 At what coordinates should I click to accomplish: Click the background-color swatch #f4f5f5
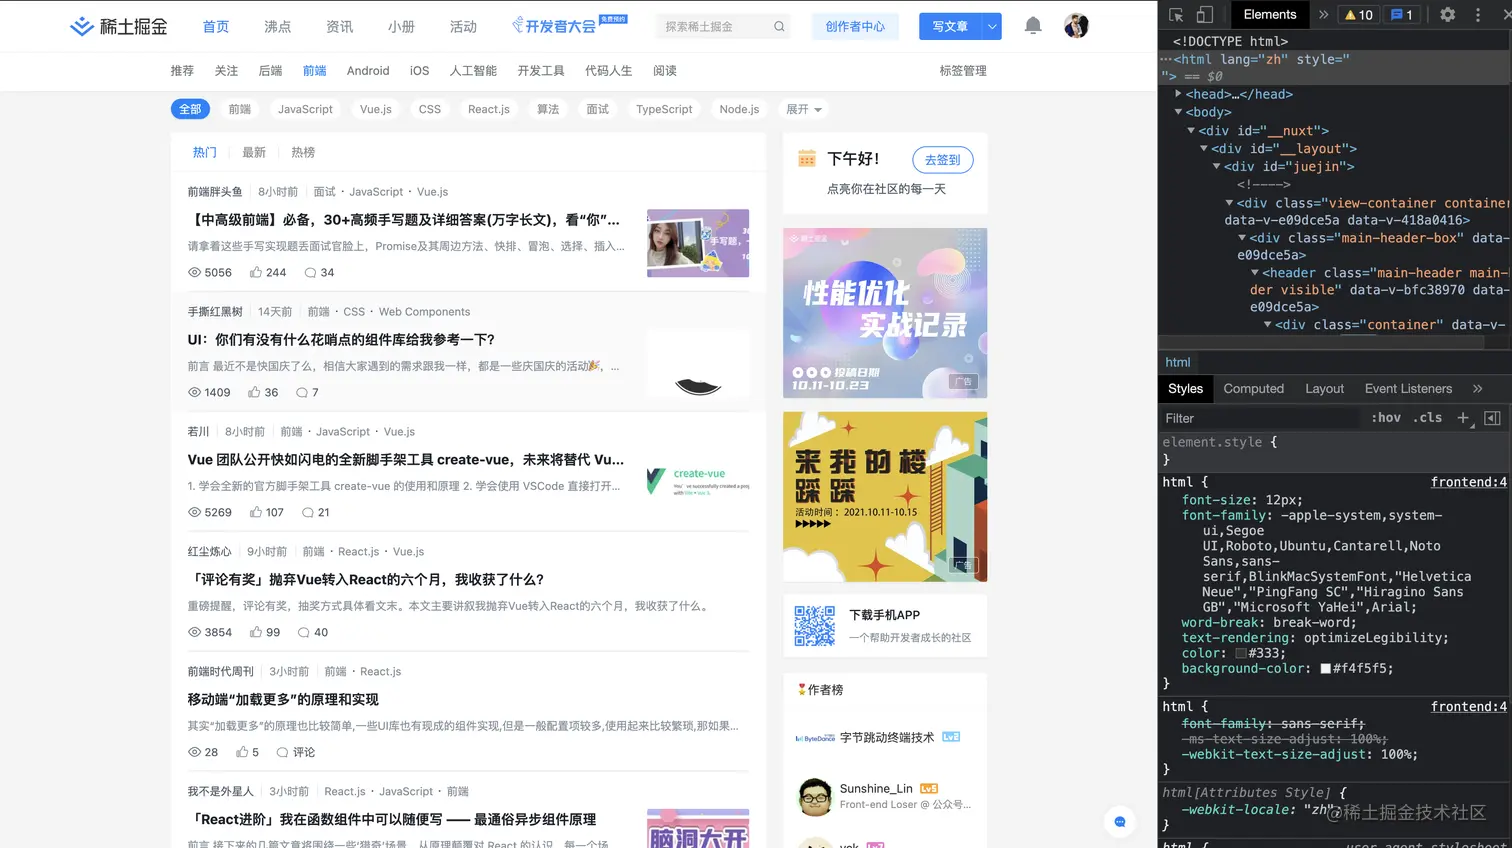point(1325,668)
